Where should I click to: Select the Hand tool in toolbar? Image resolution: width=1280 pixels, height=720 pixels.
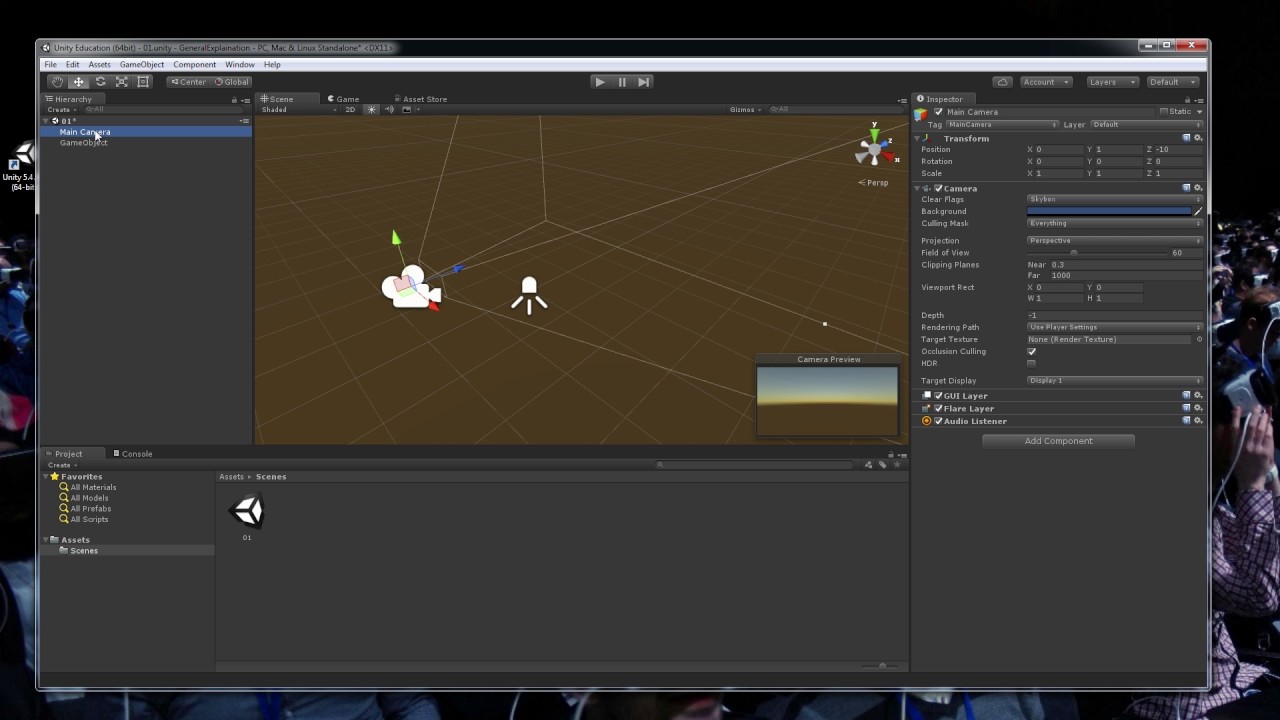tap(57, 82)
